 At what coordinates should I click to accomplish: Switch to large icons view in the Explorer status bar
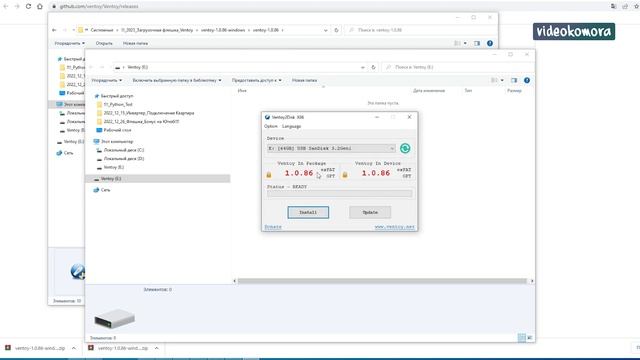click(x=530, y=338)
